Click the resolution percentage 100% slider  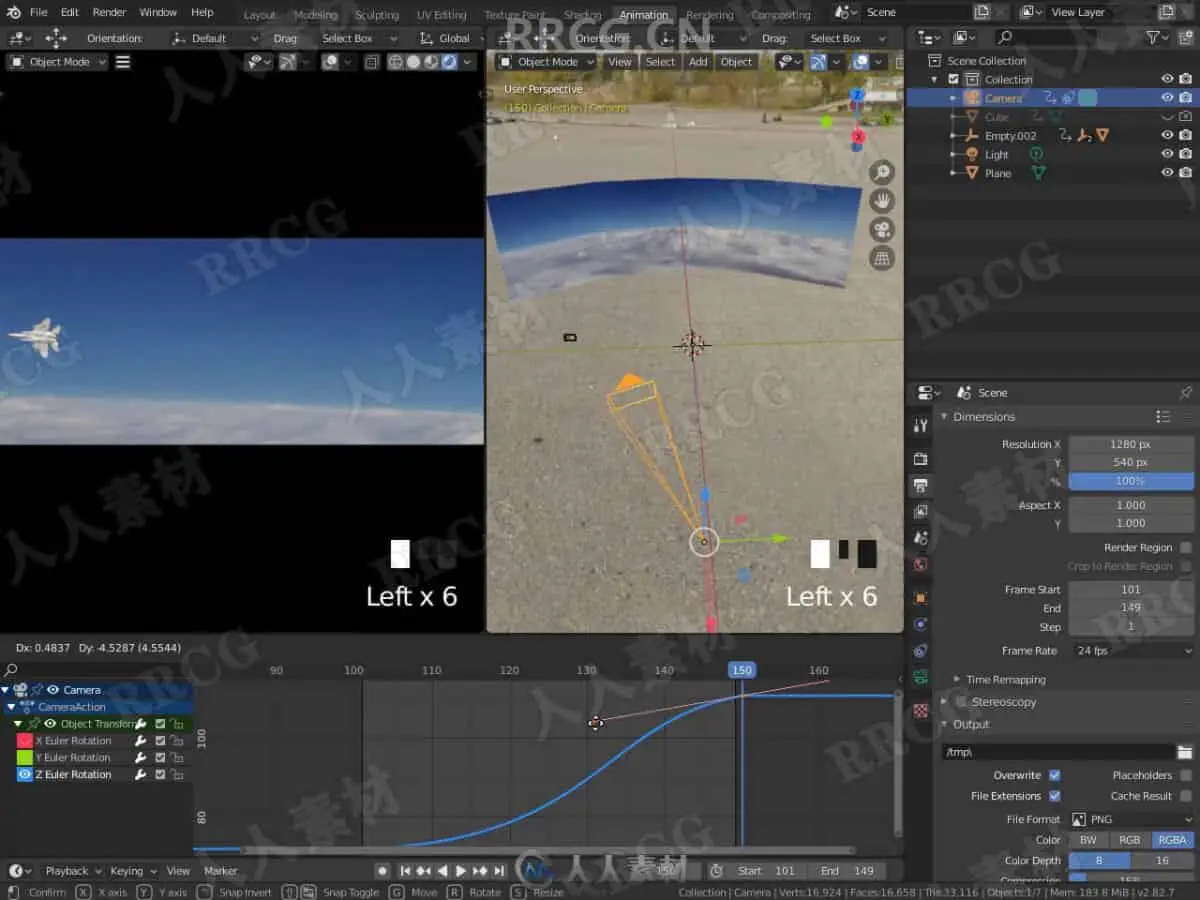pos(1131,481)
